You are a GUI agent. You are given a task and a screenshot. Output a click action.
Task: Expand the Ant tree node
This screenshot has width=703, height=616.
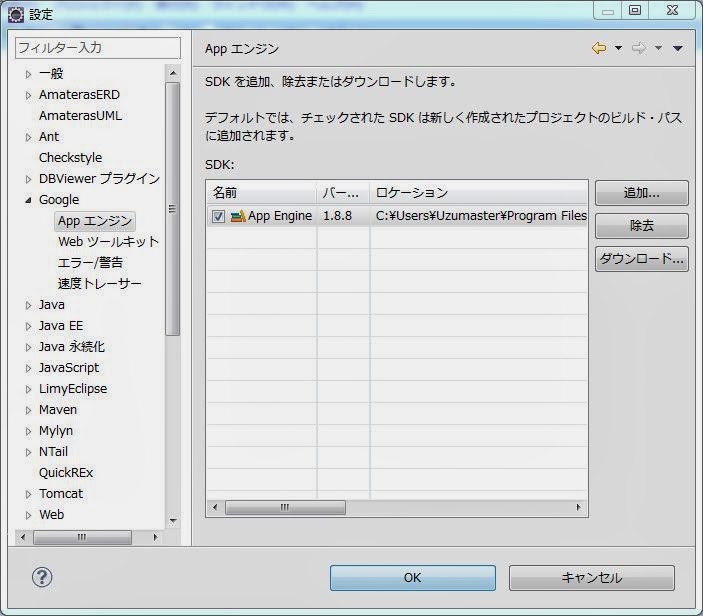point(28,137)
